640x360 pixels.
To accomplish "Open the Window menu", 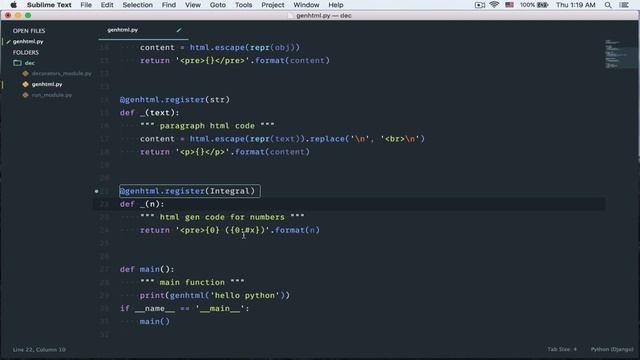I will [306, 5].
